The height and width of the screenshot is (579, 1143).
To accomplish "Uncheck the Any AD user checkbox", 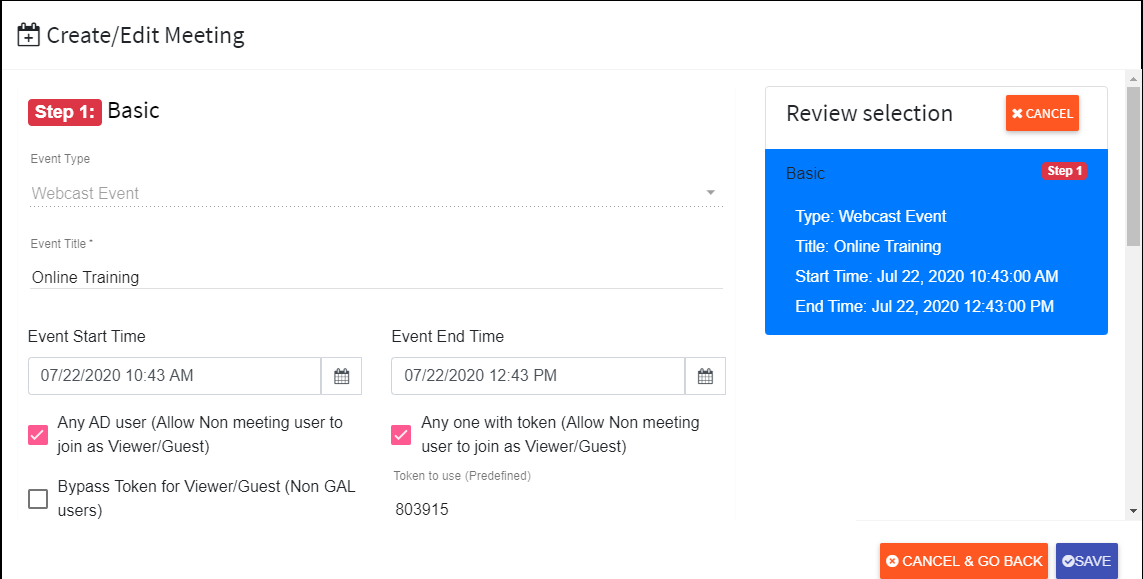I will pos(38,435).
